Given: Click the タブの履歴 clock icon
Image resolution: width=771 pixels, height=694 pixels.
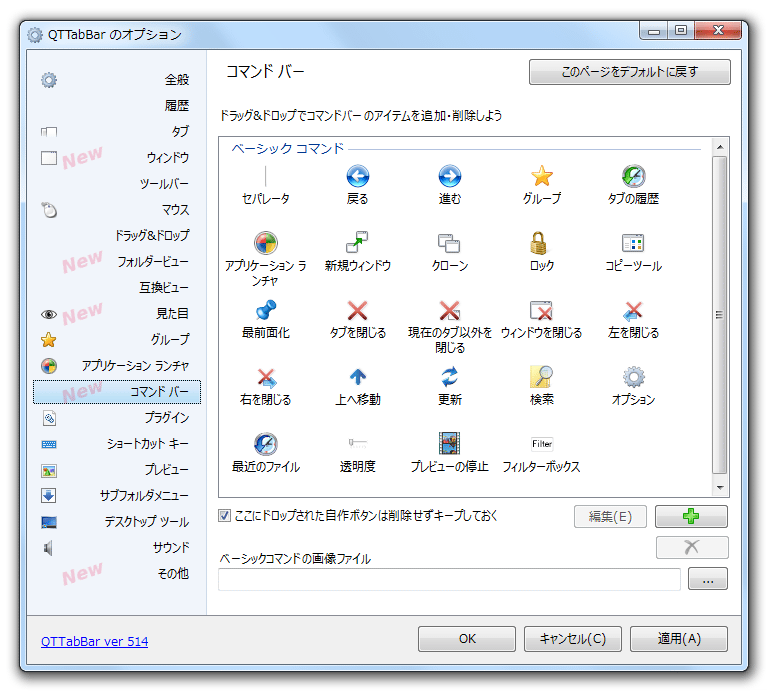Looking at the screenshot, I should [x=633, y=177].
